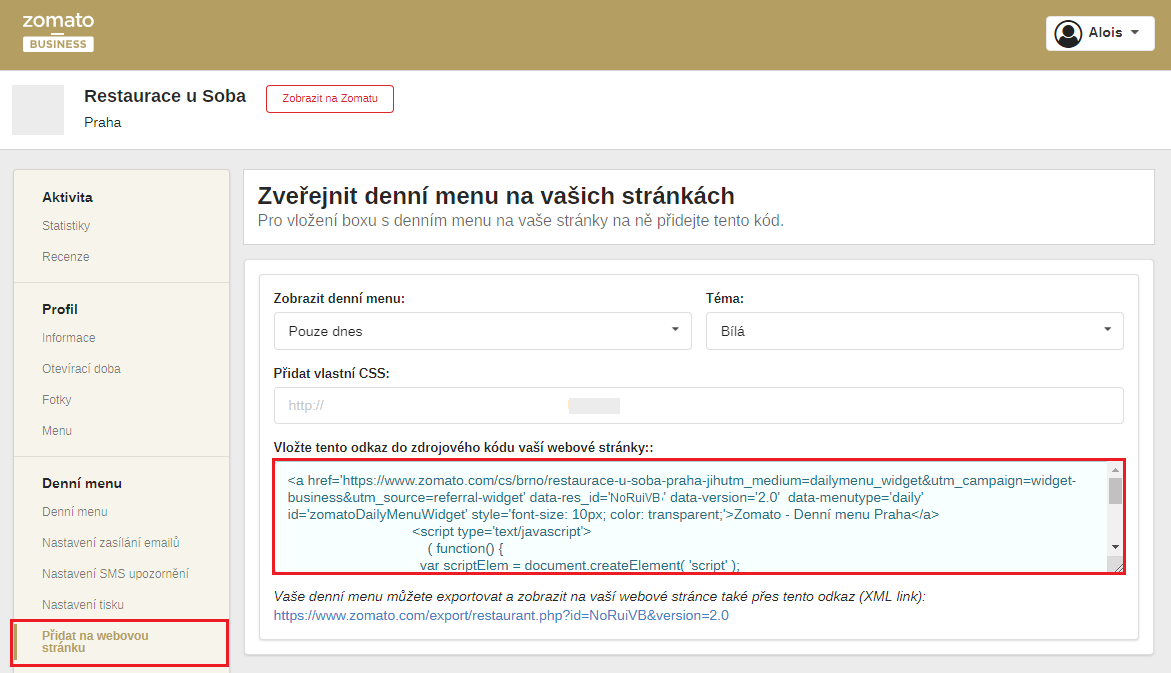Click the Alois user avatar icon
The width and height of the screenshot is (1171, 673).
1069,33
